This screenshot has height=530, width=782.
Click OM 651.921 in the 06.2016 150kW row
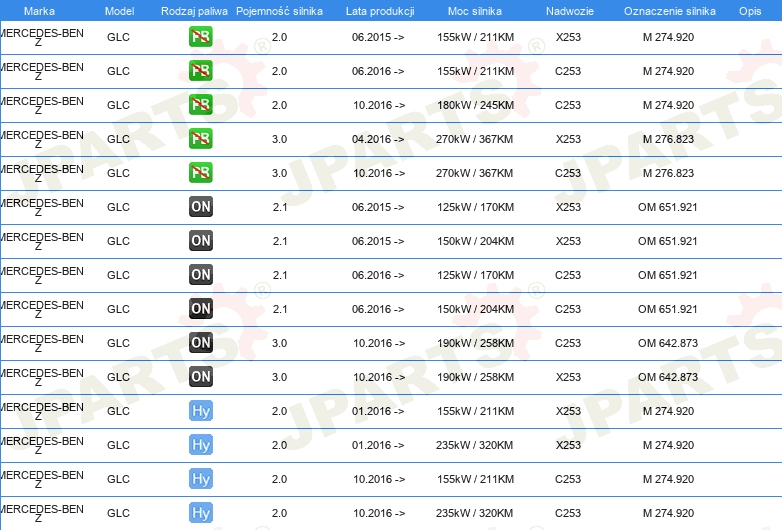(667, 309)
